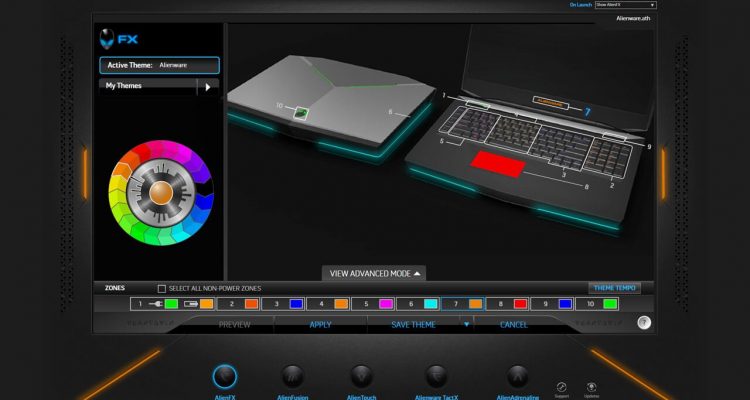Open the Alienware TactX module icon
Viewport: 750px width, 400px height.
pyautogui.click(x=436, y=377)
